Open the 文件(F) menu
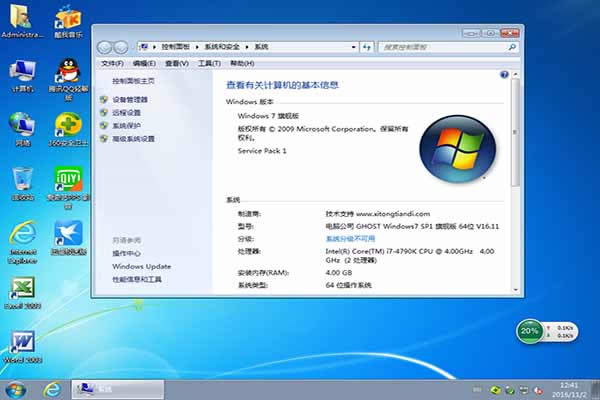Screen dimensions: 600x400 click(113, 63)
